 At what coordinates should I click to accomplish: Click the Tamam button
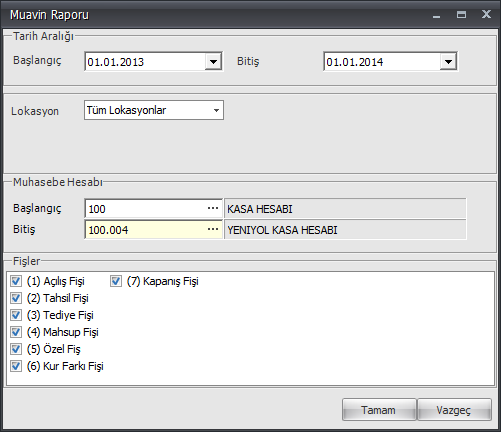[379, 410]
